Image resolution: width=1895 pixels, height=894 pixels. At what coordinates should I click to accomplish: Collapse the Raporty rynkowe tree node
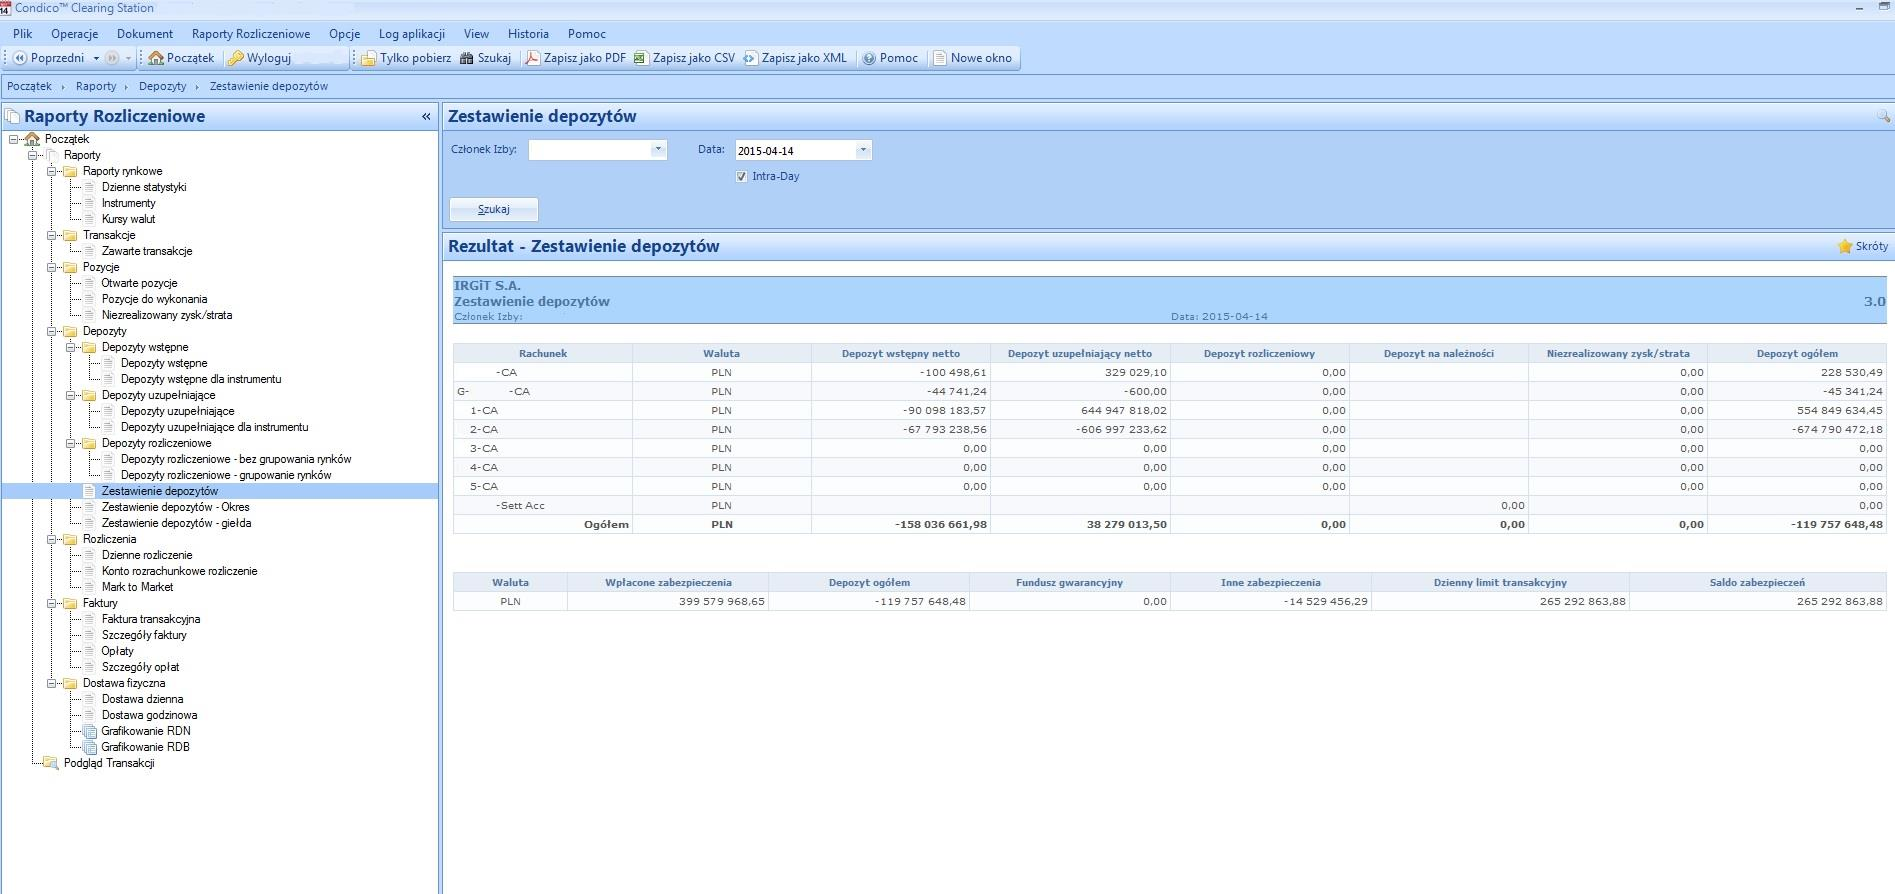52,171
